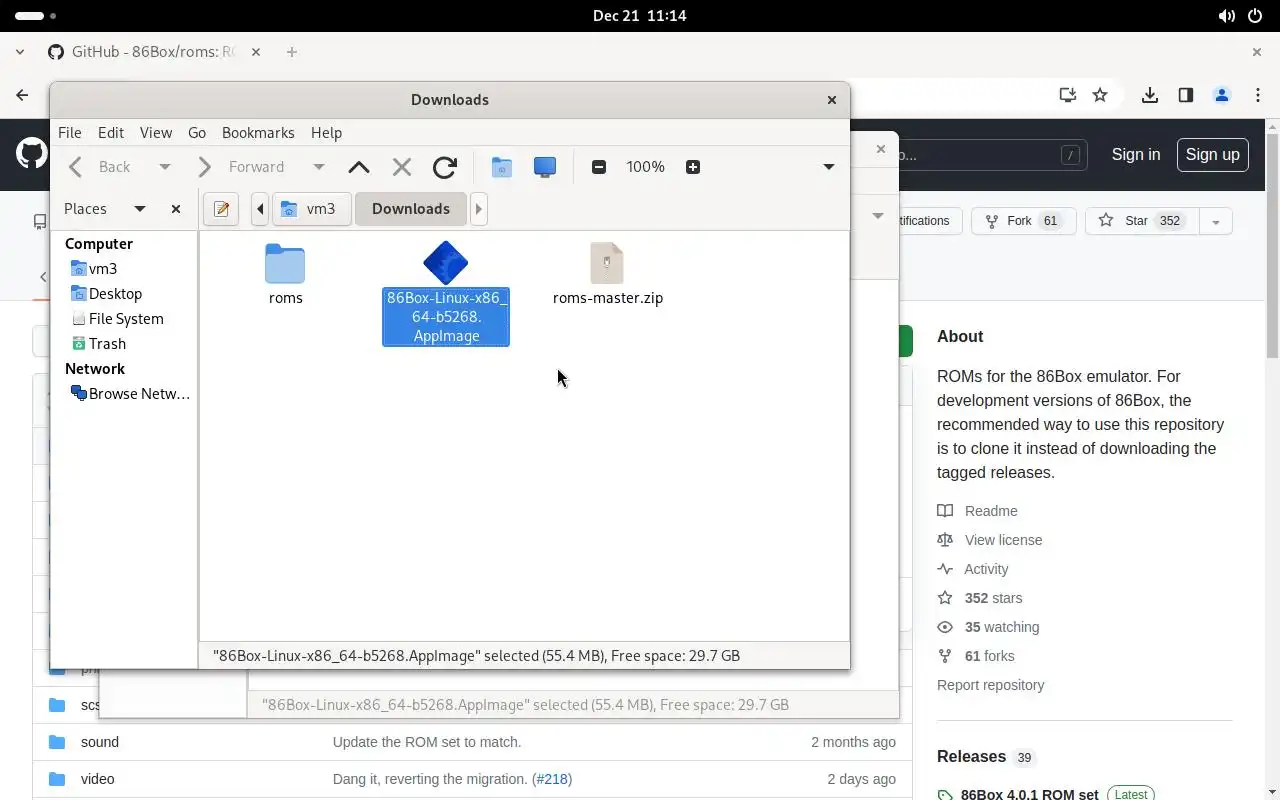Click the Sign in link
Viewport: 1280px width, 800px height.
1136,154
